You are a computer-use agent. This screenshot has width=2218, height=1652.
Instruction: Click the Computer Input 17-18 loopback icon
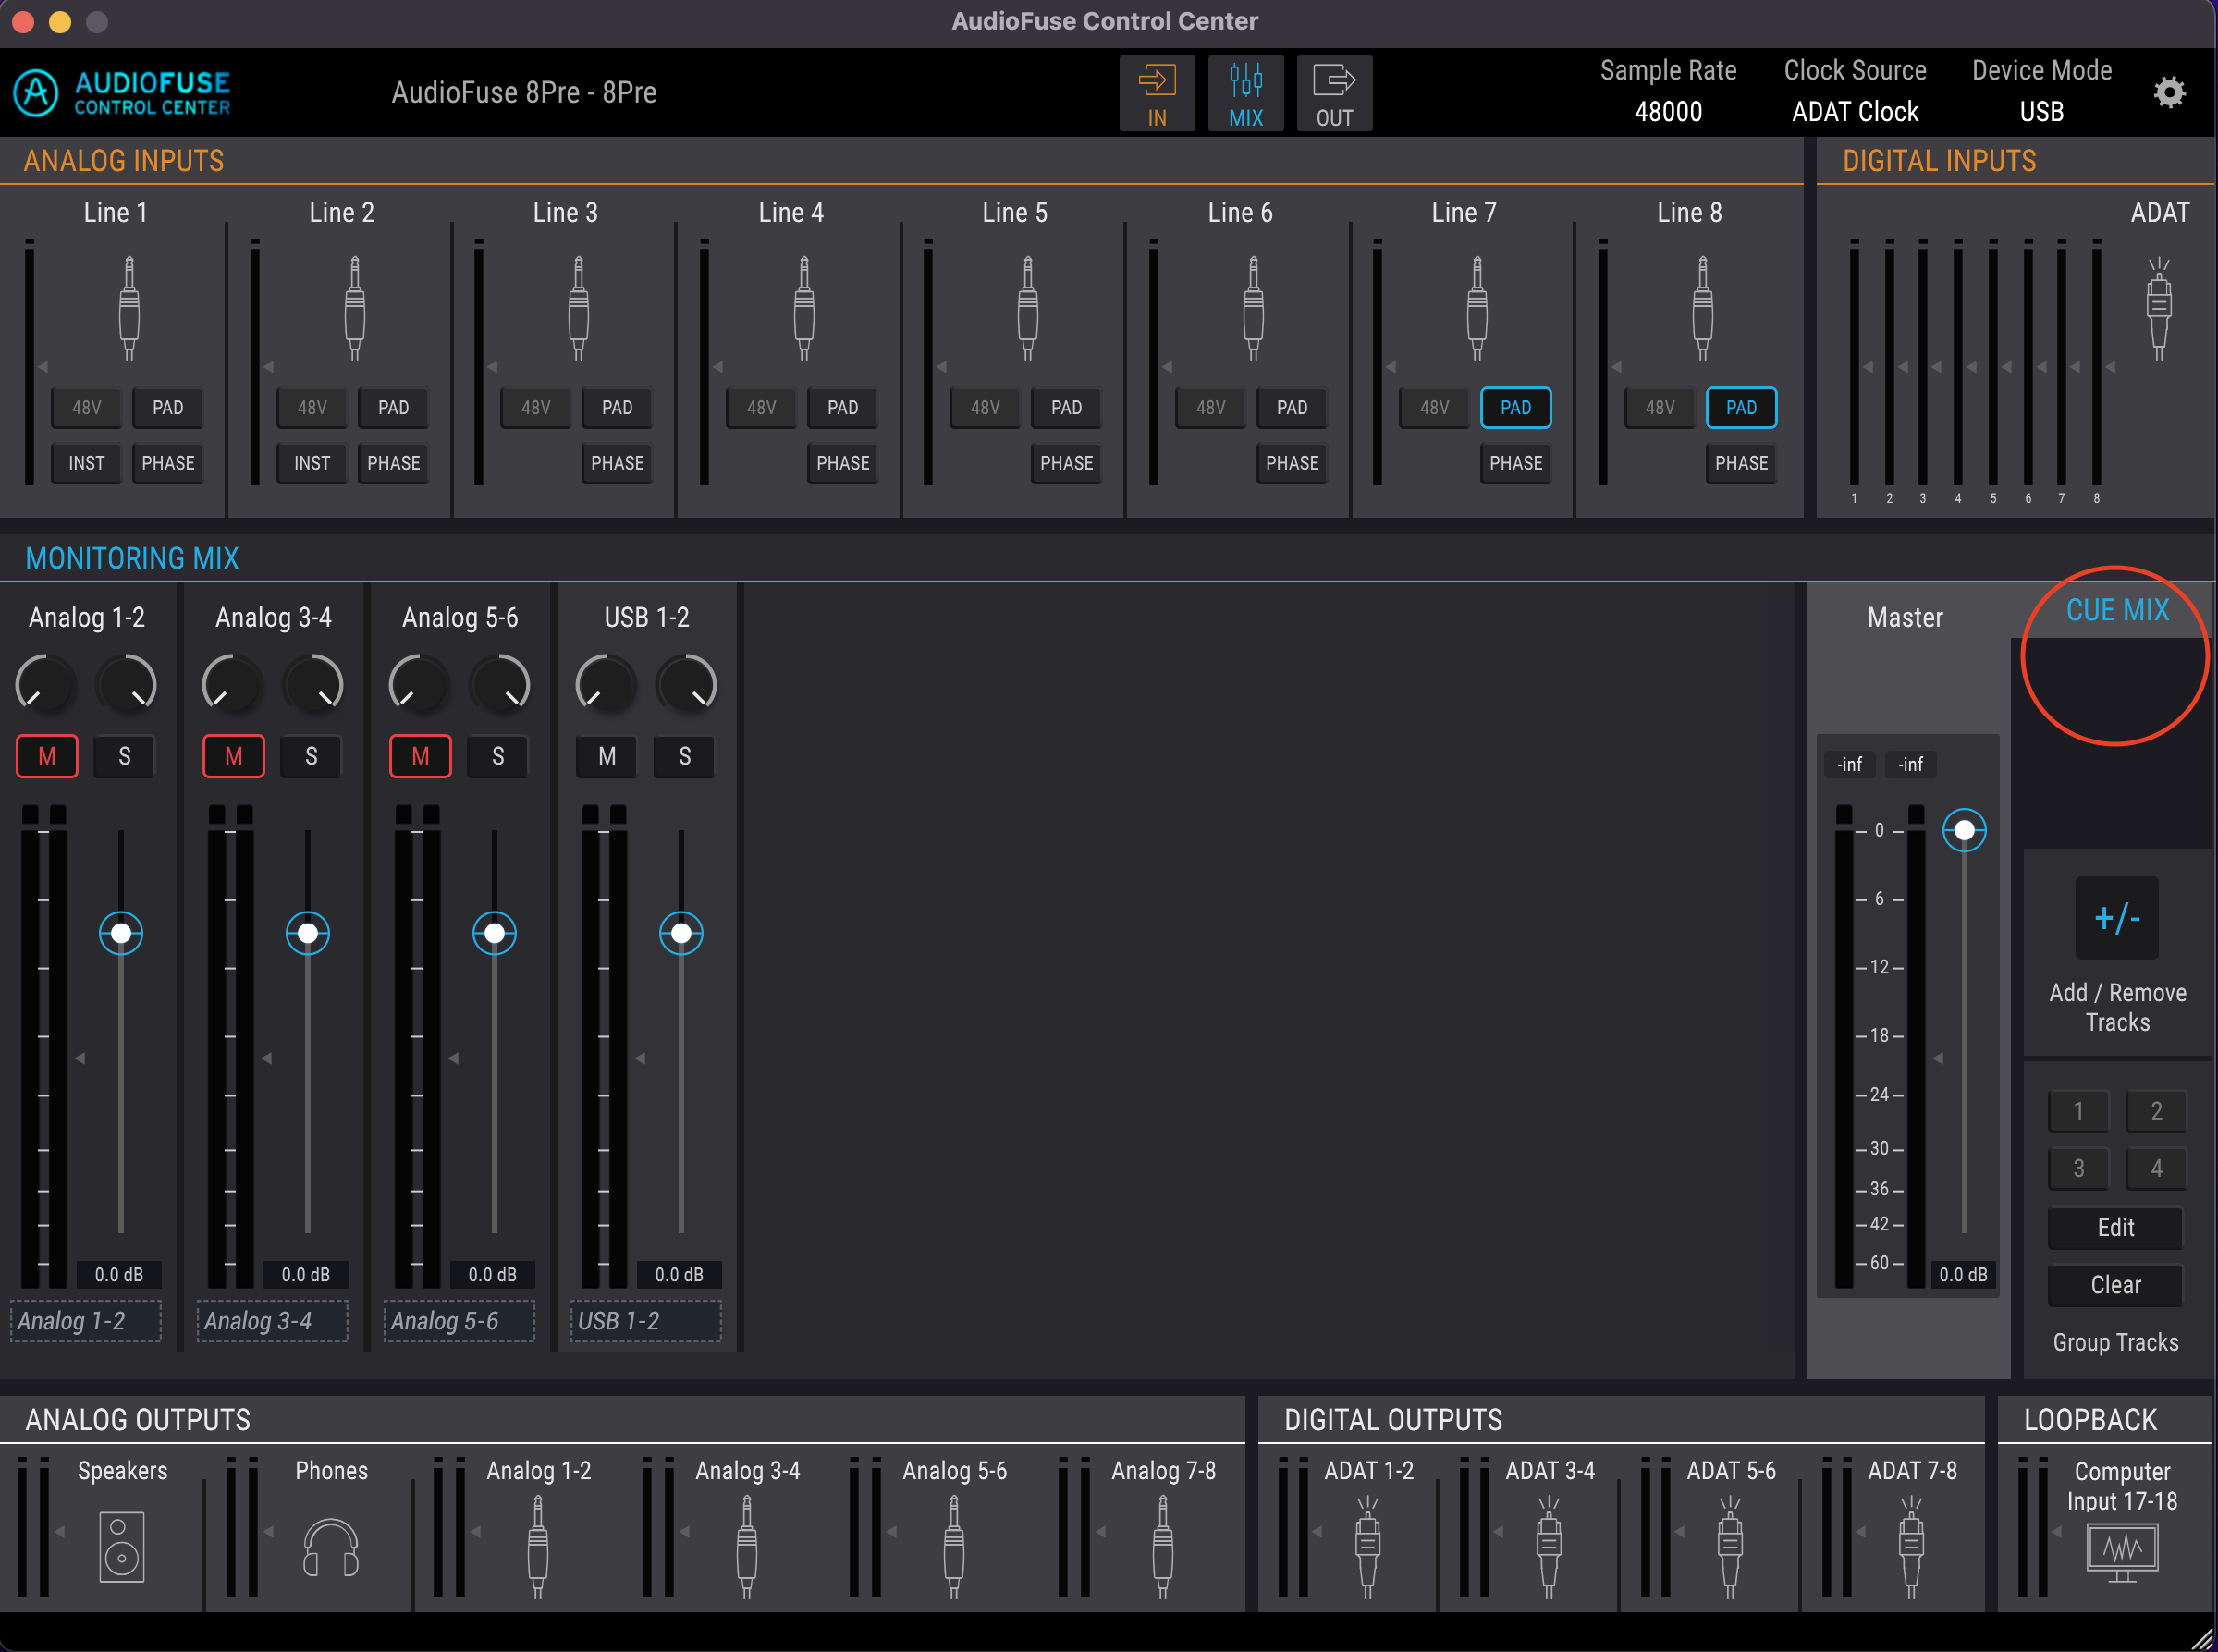click(2122, 1552)
